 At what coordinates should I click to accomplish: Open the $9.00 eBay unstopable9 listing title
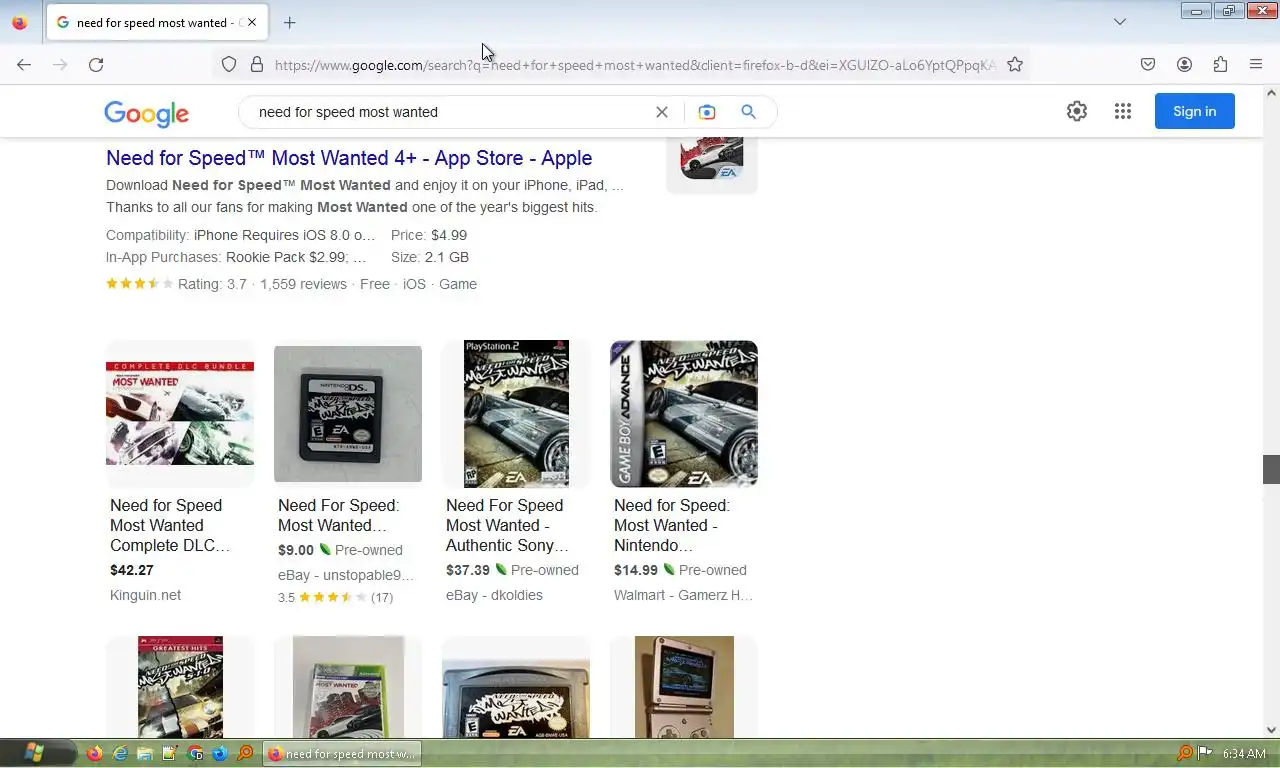[x=338, y=515]
